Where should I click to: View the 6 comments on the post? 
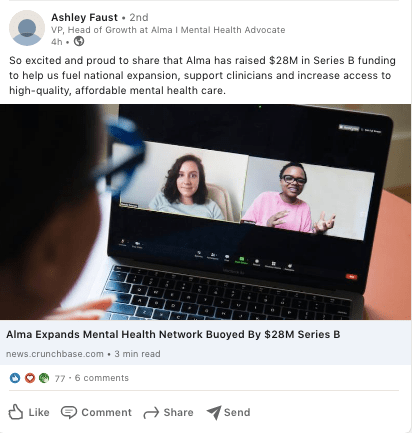[102, 378]
